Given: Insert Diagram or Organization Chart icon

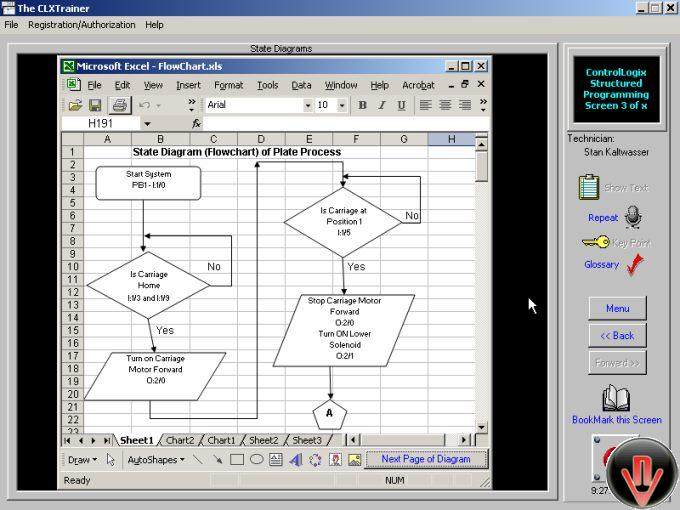Looking at the screenshot, I should coord(315,459).
